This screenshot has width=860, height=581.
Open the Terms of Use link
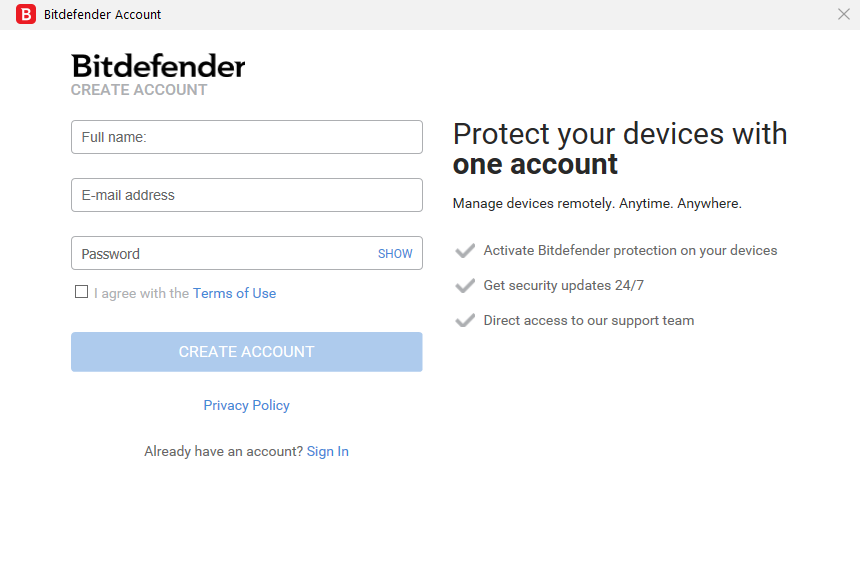coord(234,293)
